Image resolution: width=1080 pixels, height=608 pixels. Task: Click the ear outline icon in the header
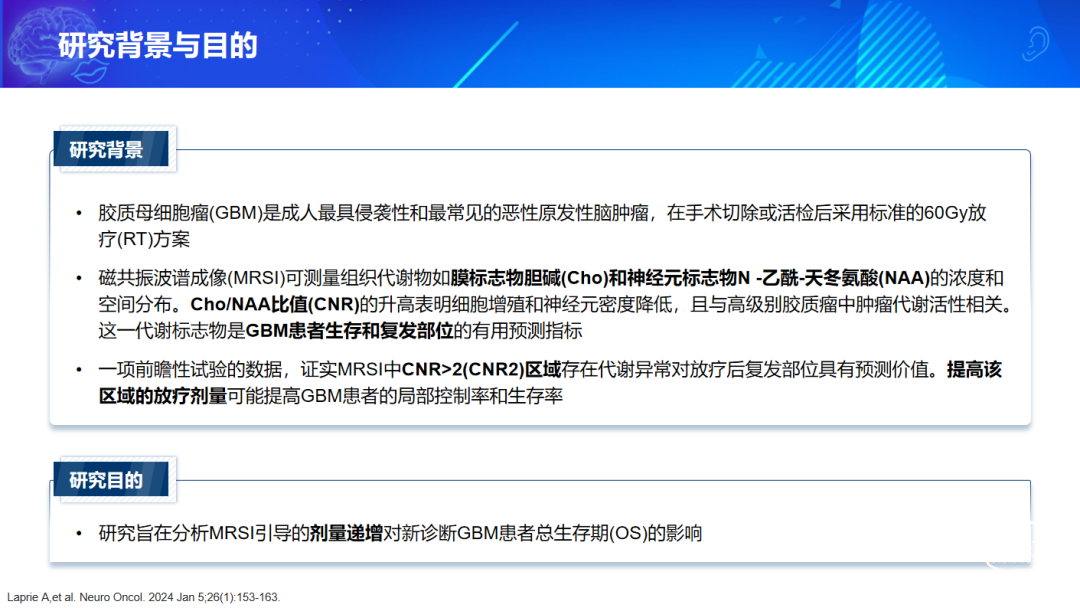pyautogui.click(x=1035, y=43)
